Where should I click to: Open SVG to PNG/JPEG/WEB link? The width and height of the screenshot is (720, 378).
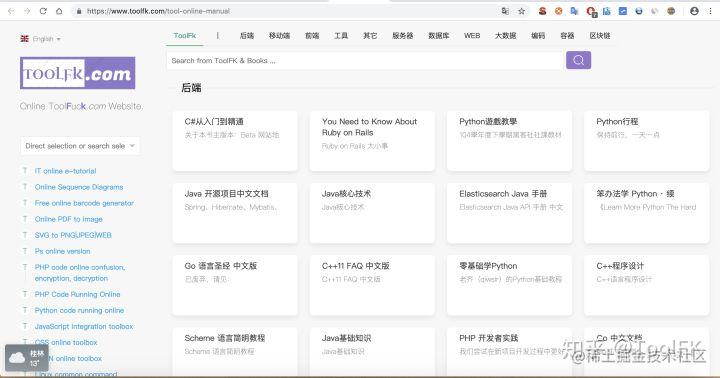point(73,235)
